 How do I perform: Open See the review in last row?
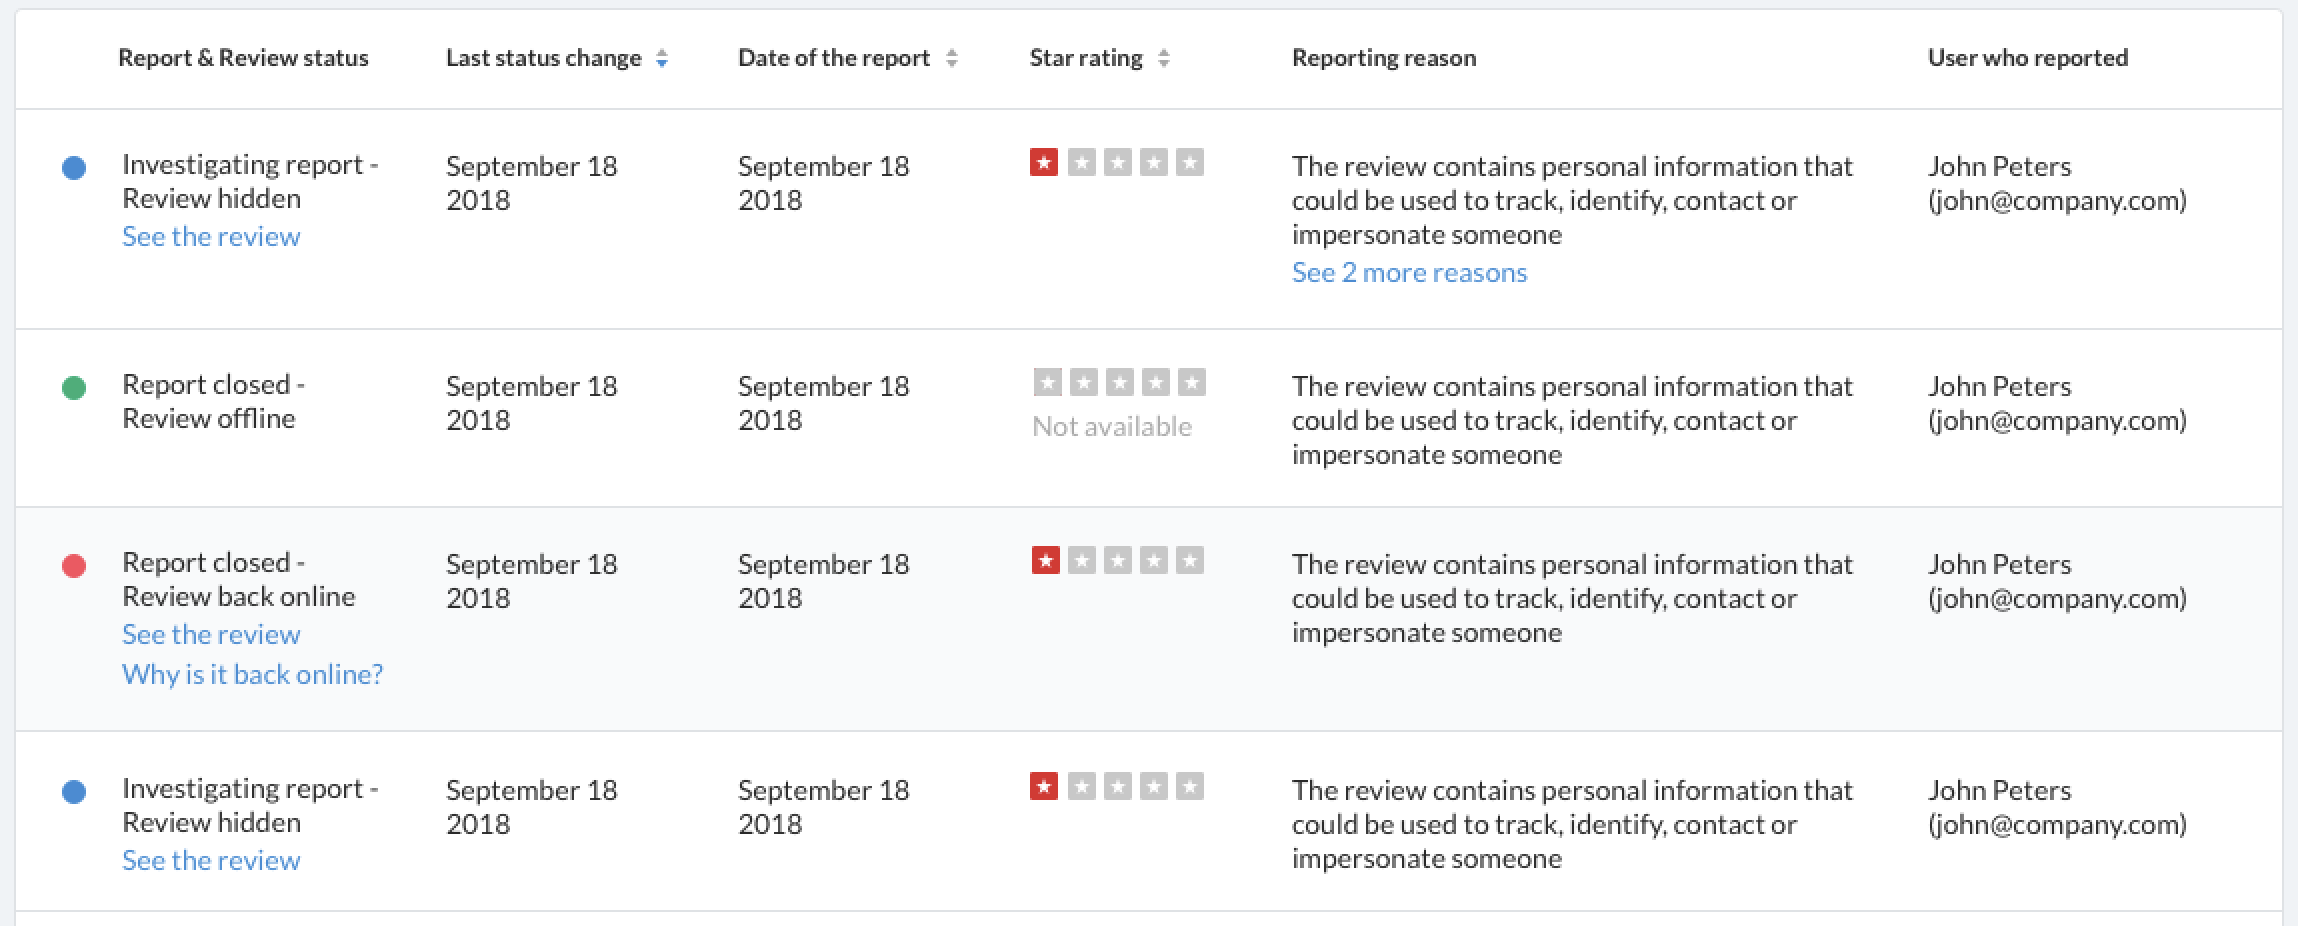pyautogui.click(x=211, y=861)
